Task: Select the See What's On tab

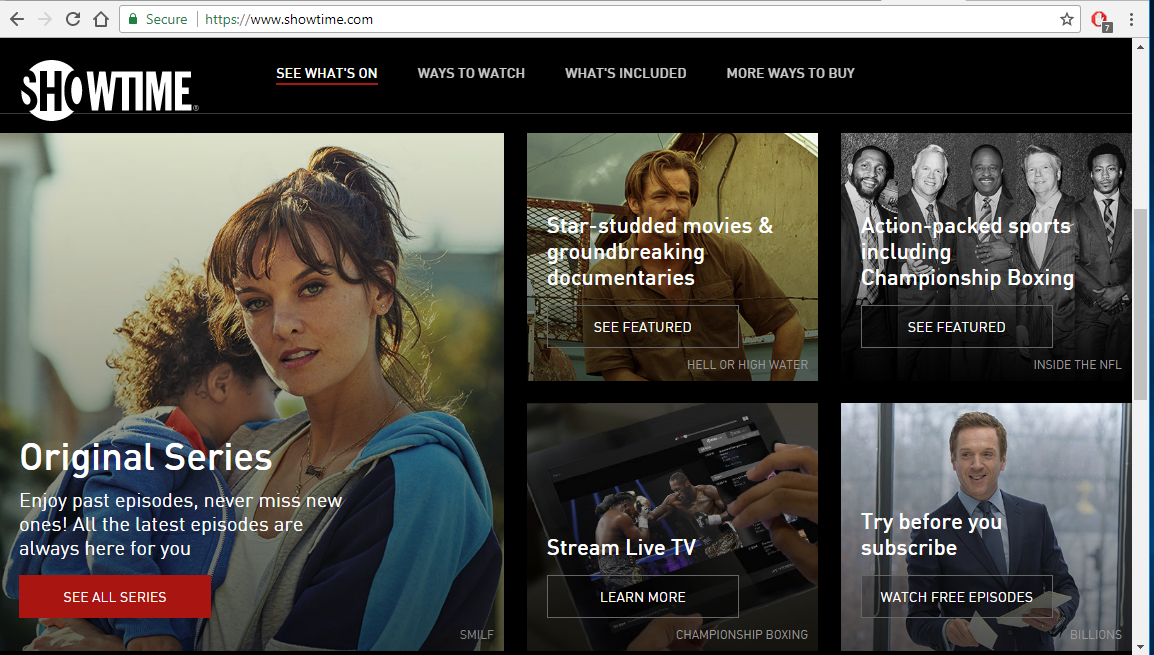Action: pyautogui.click(x=327, y=74)
